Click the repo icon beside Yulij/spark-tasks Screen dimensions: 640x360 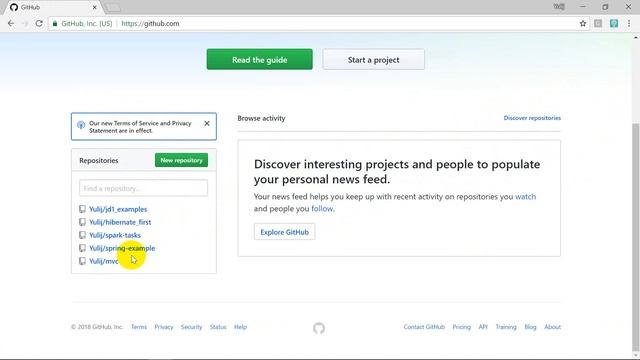click(x=82, y=235)
